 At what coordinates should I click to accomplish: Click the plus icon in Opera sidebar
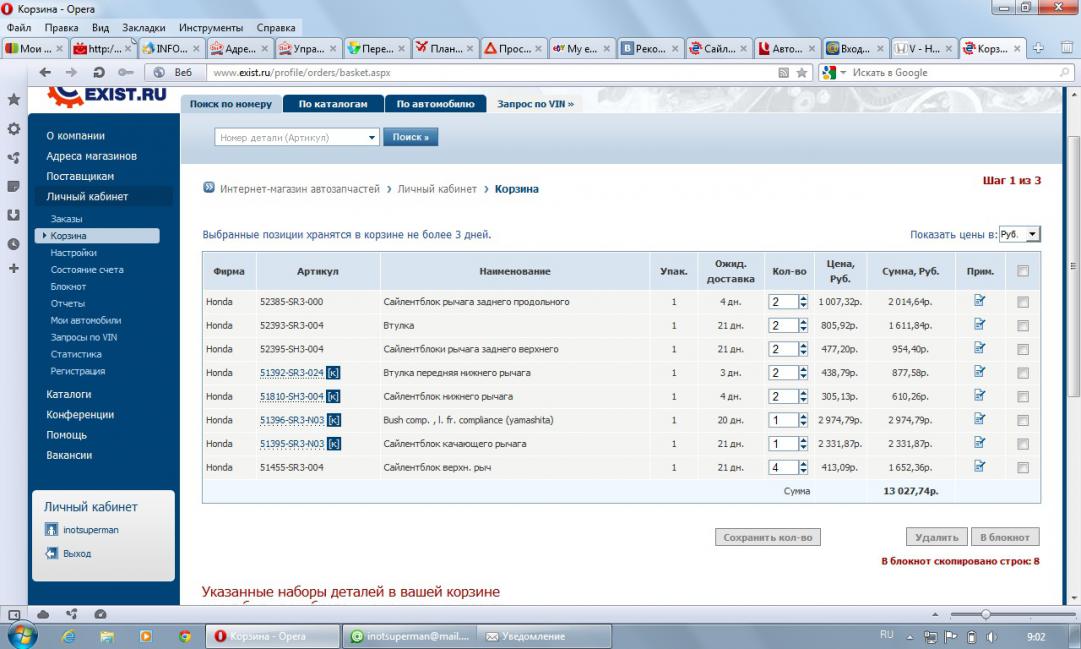click(x=14, y=268)
